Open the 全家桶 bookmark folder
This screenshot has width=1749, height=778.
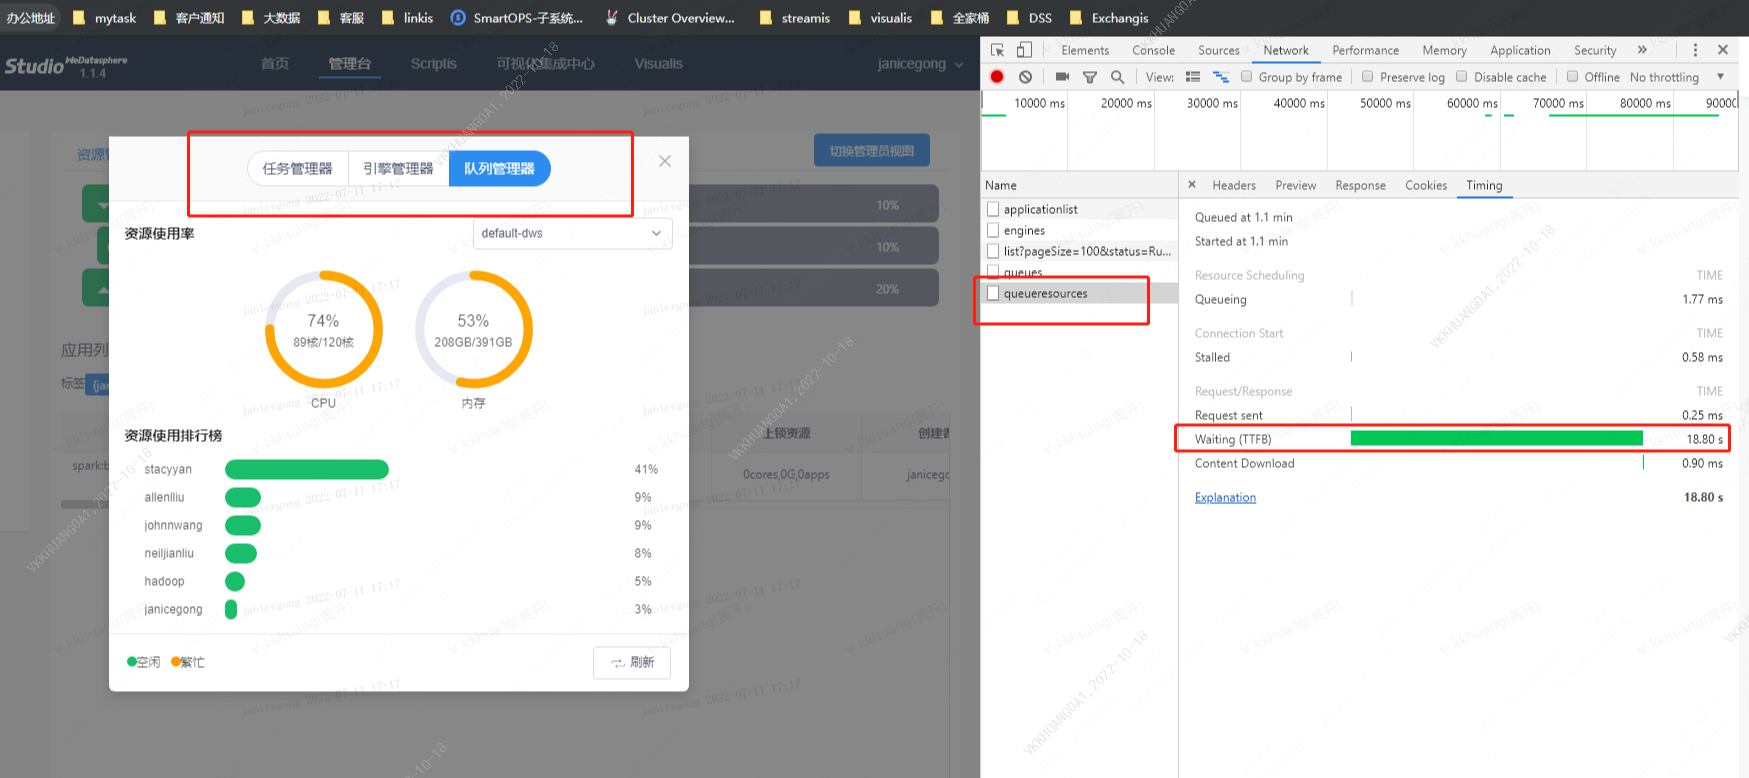pyautogui.click(x=960, y=18)
